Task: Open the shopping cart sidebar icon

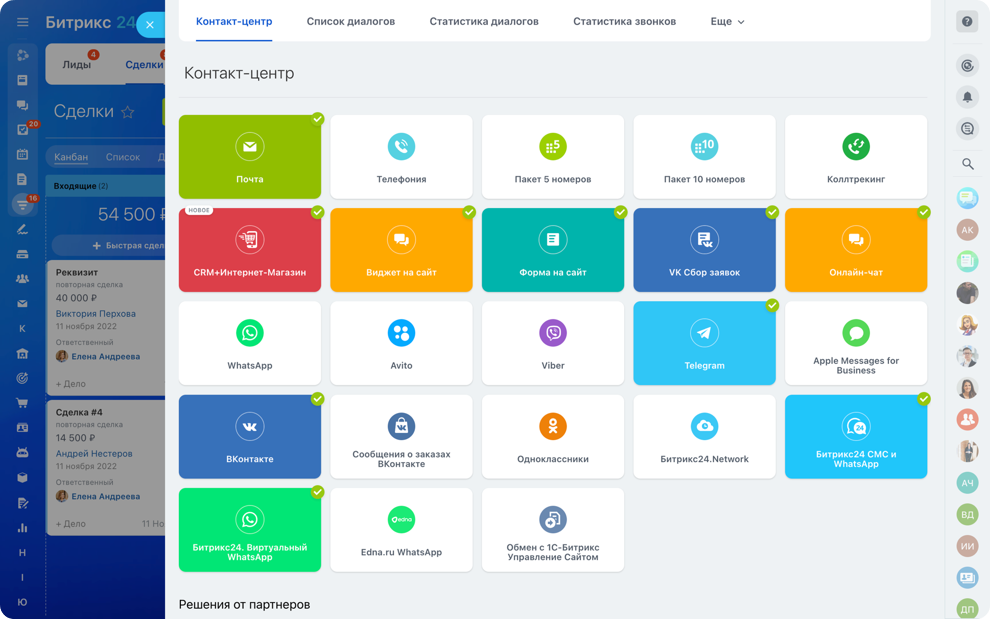Action: 22,403
